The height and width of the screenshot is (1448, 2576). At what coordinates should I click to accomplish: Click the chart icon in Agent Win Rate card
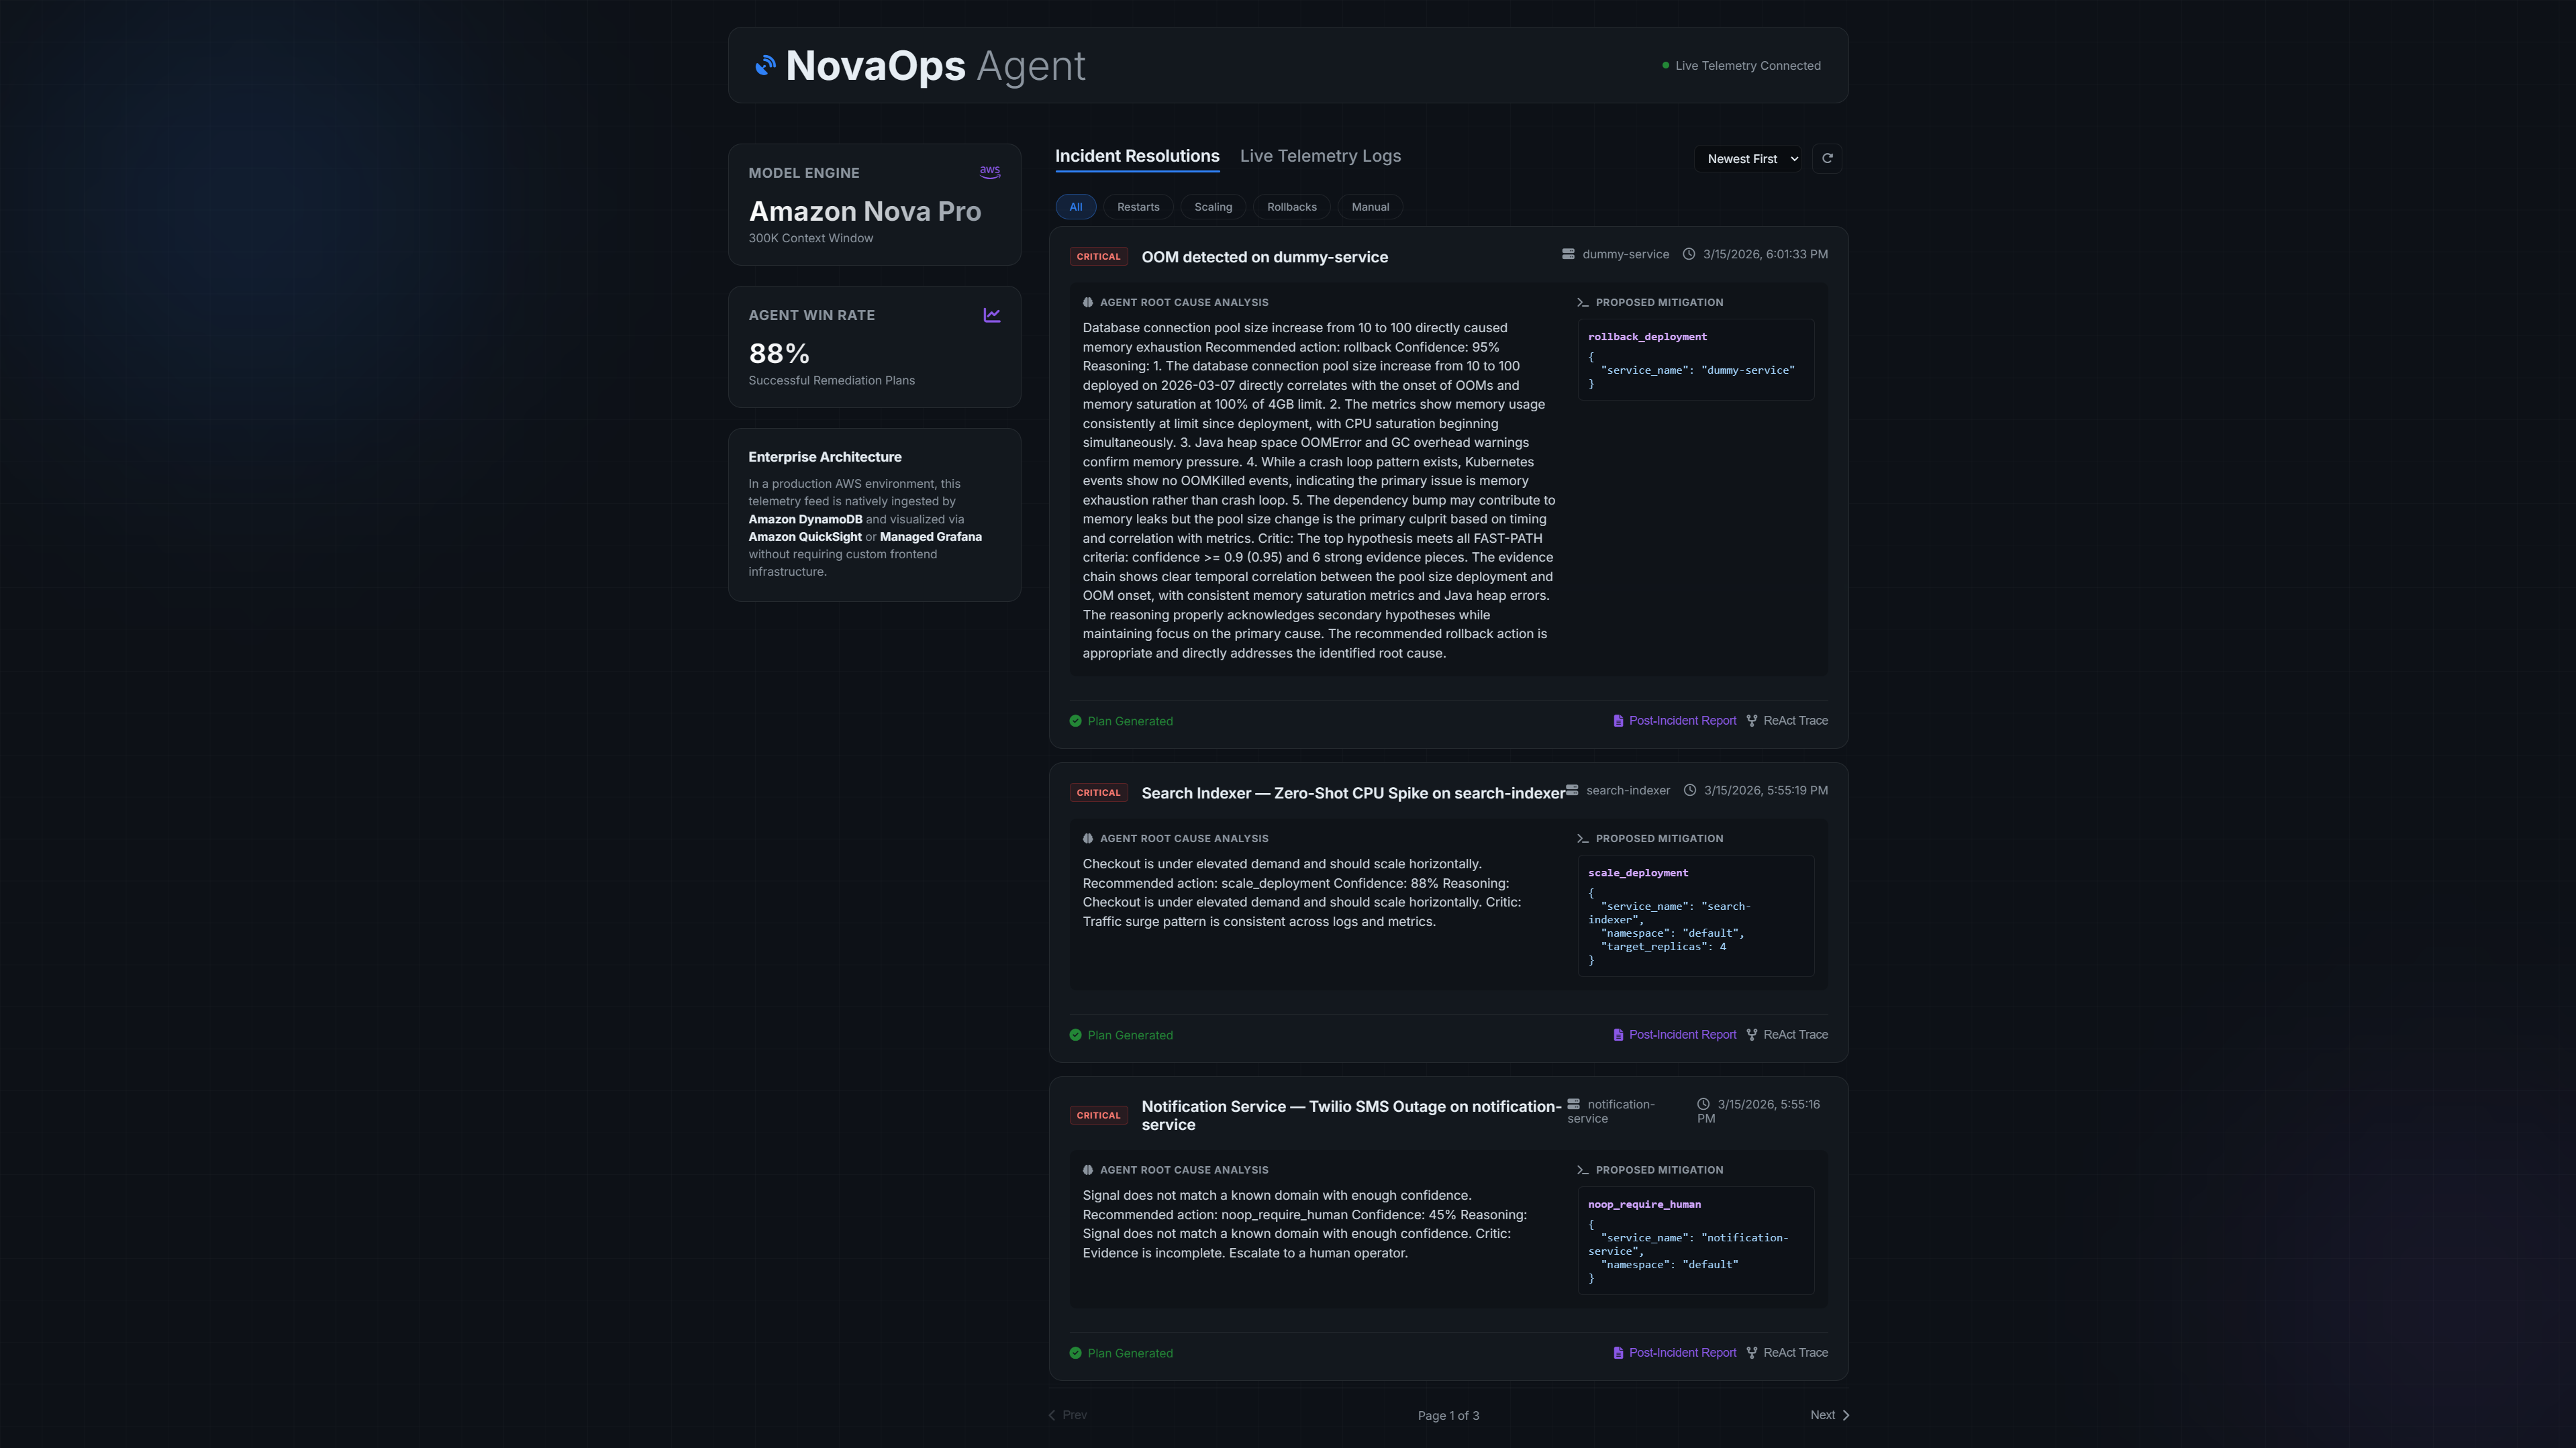(991, 315)
